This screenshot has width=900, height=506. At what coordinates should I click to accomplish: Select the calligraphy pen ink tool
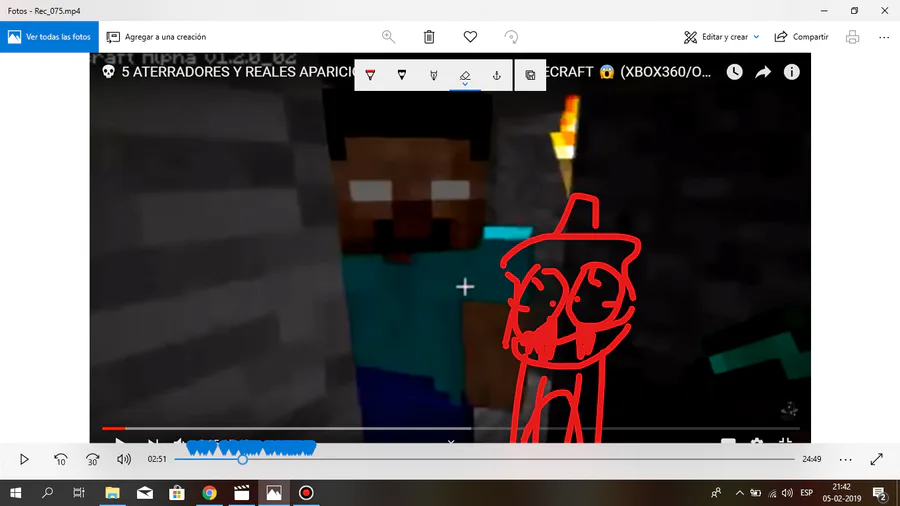[x=433, y=75]
